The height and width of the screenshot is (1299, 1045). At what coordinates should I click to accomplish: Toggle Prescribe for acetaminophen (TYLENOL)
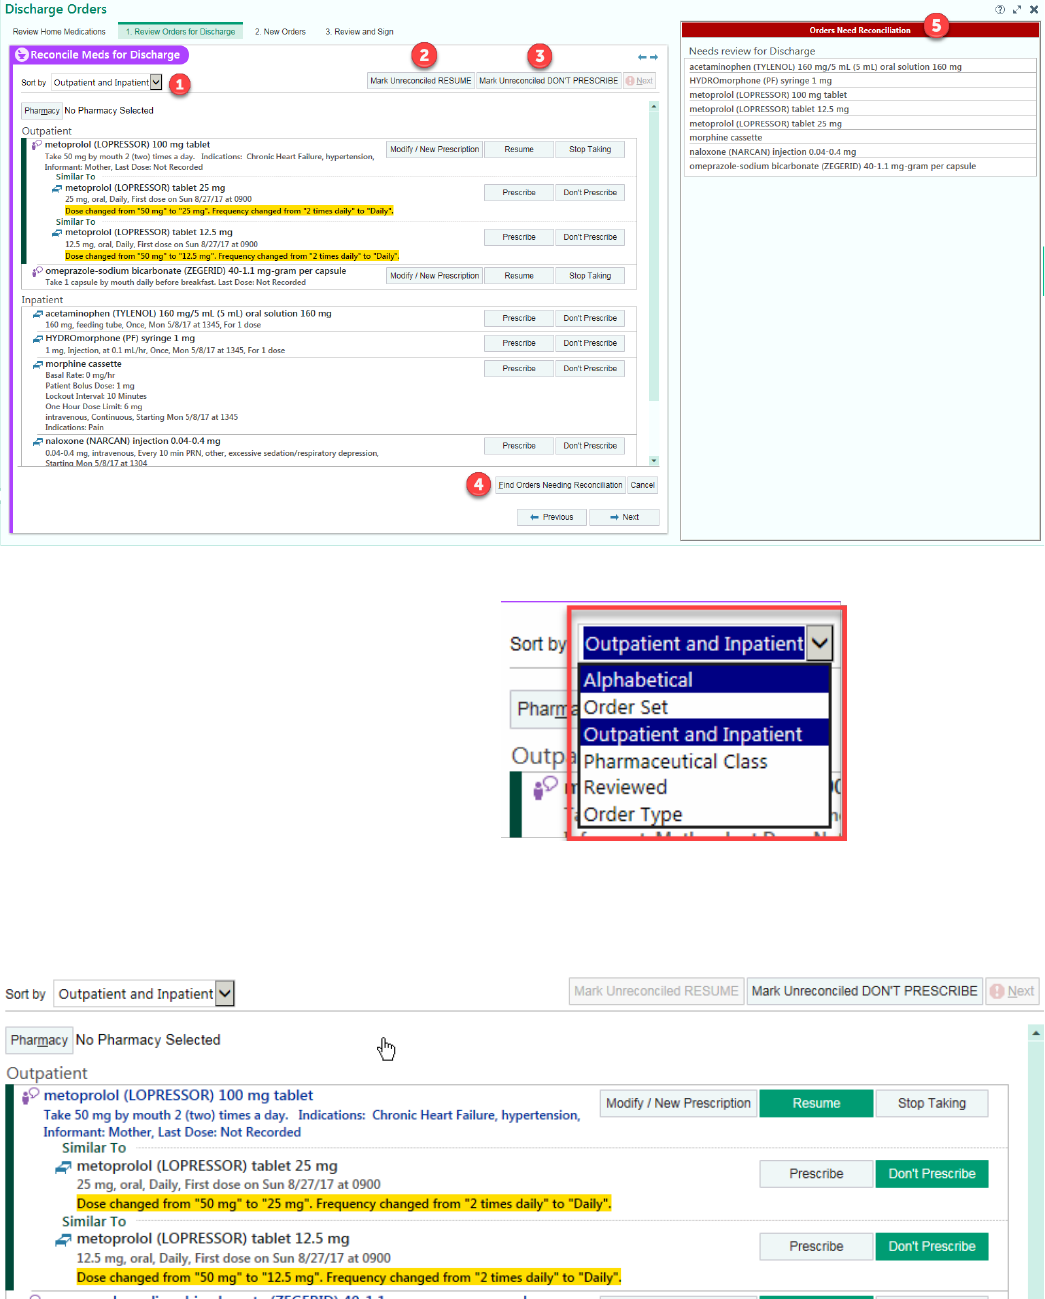pos(519,318)
